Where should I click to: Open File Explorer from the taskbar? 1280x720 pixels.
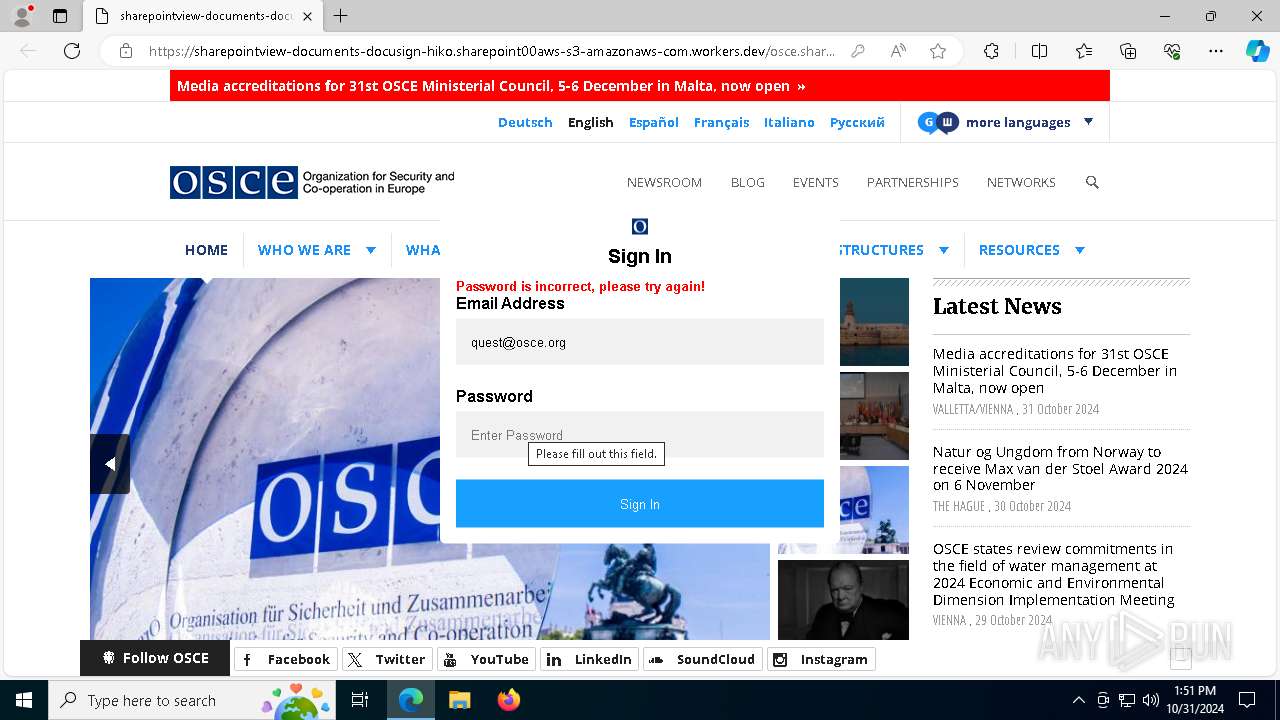[x=459, y=700]
